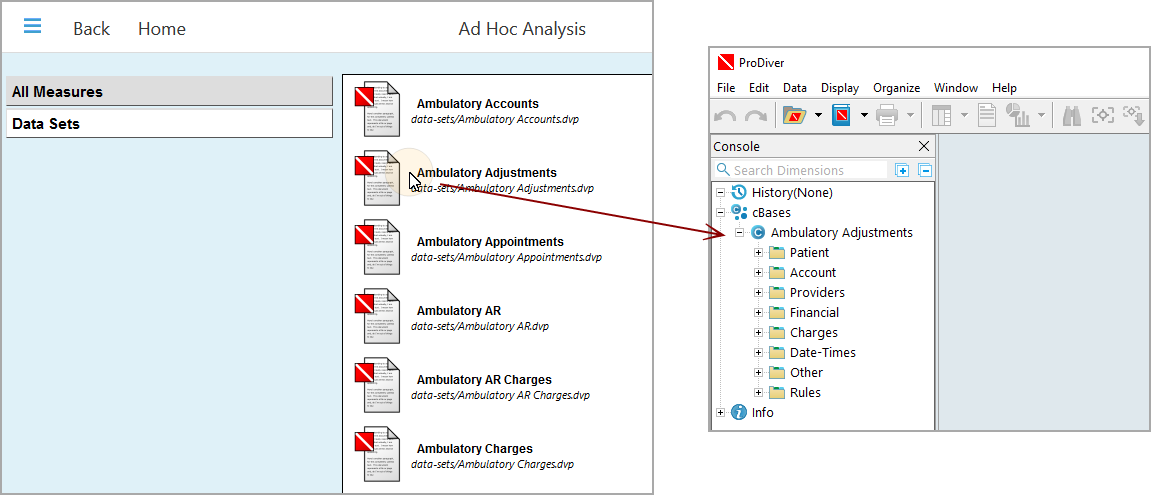Click the focus target toolbar icon
Image resolution: width=1163 pixels, height=495 pixels.
(x=1102, y=115)
